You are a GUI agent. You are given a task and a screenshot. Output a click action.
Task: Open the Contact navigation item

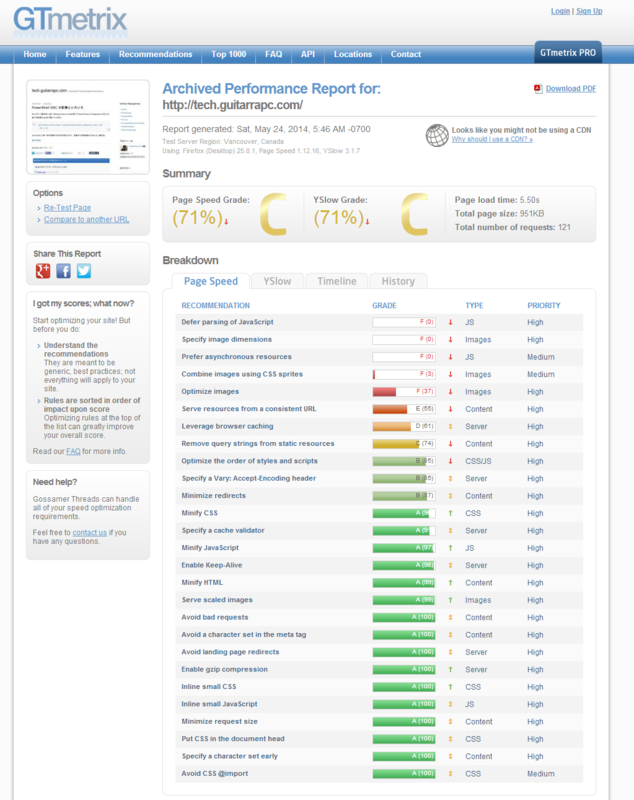click(406, 54)
